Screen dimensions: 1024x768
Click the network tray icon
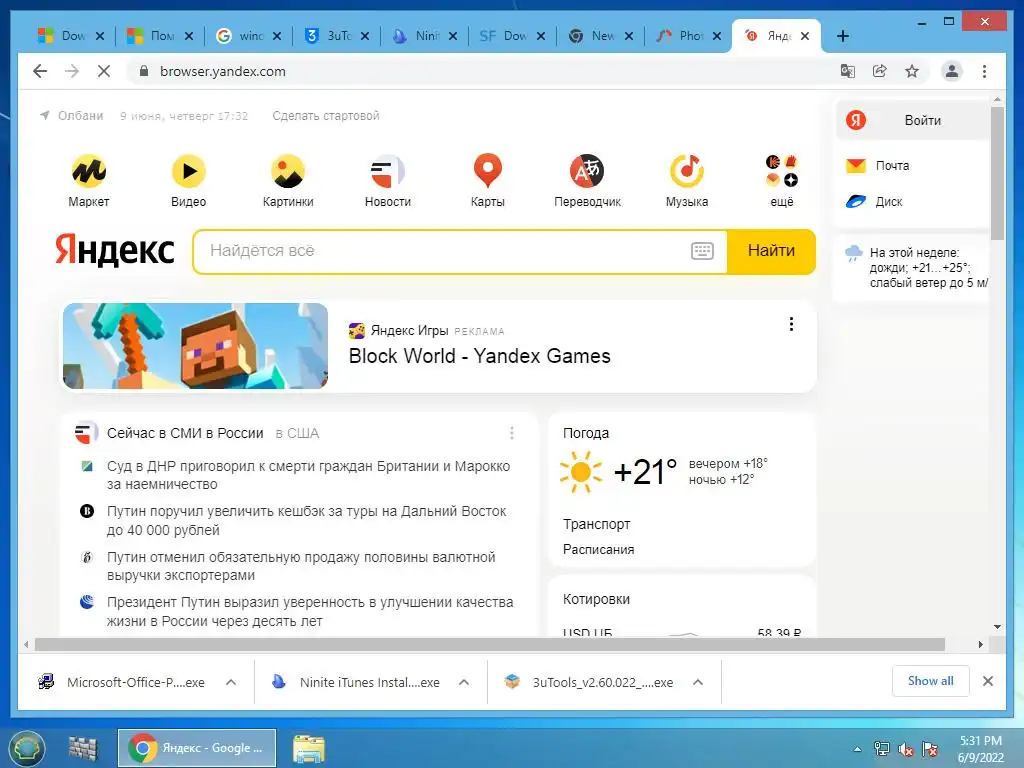coord(882,750)
